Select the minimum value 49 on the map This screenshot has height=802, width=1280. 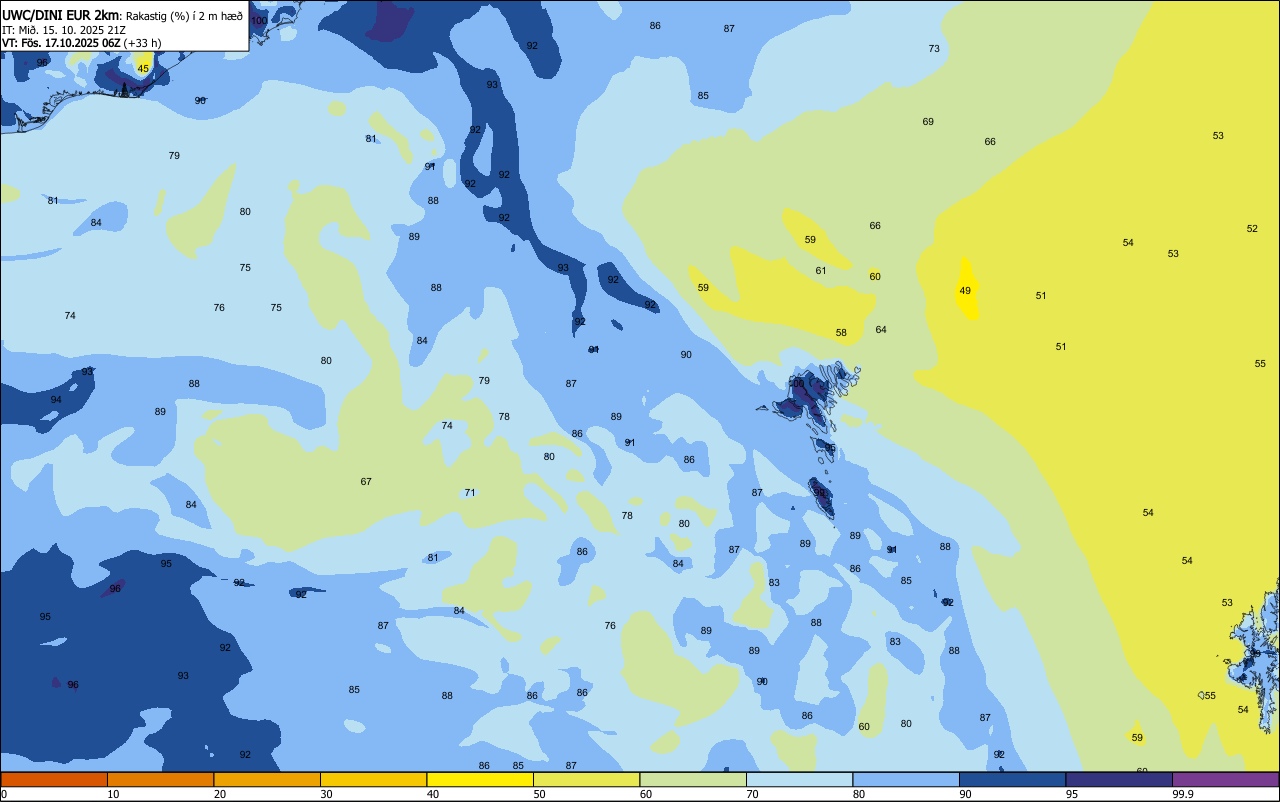[965, 290]
